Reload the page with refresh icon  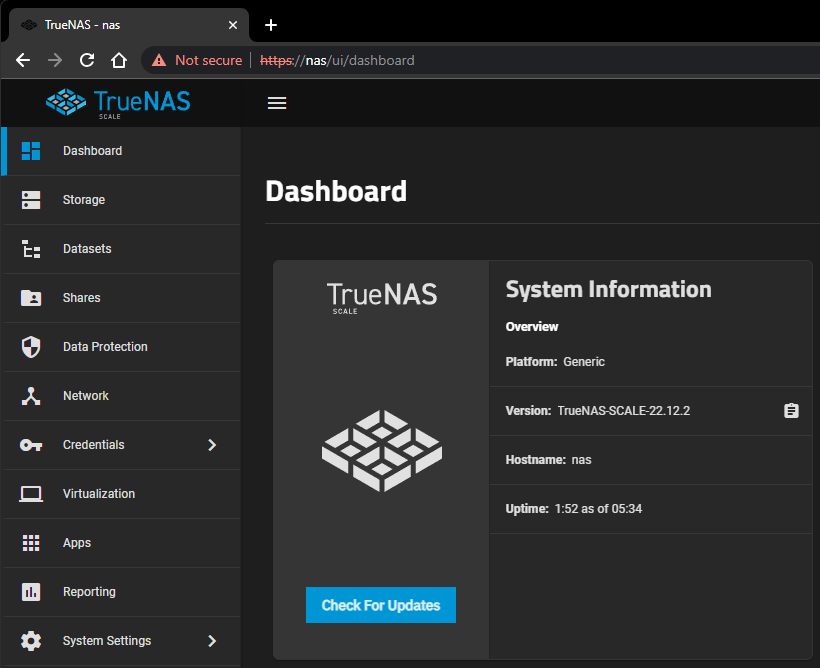coord(87,60)
